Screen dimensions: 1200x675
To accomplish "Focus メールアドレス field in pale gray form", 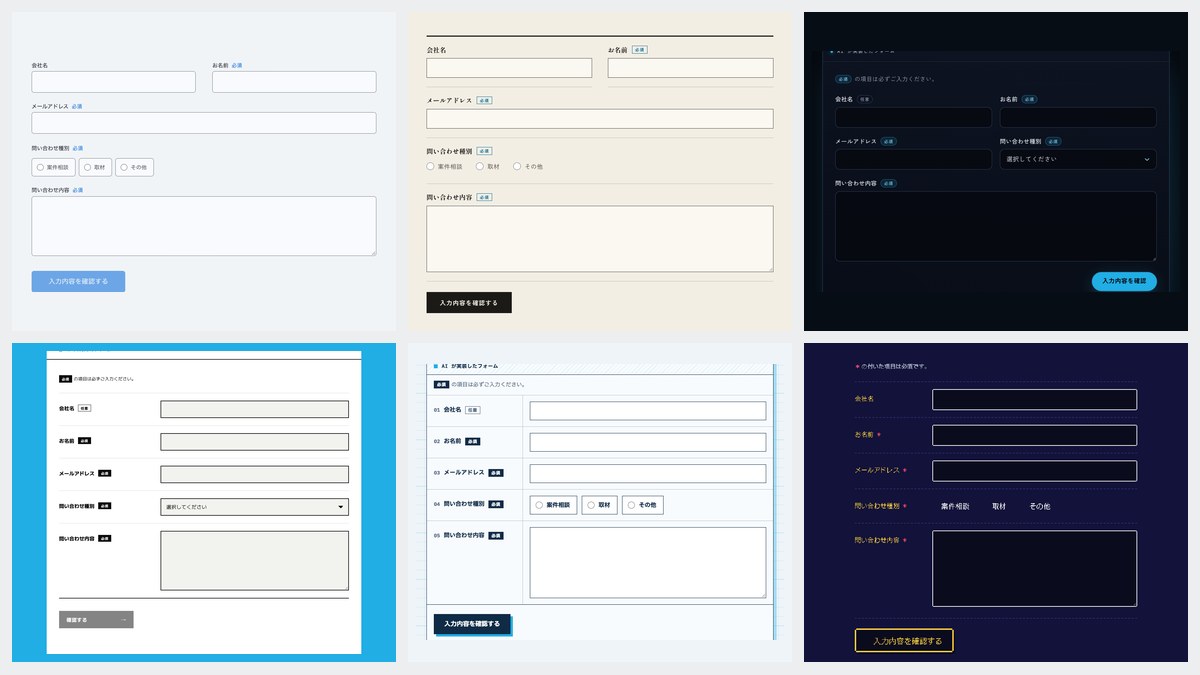I will point(204,123).
